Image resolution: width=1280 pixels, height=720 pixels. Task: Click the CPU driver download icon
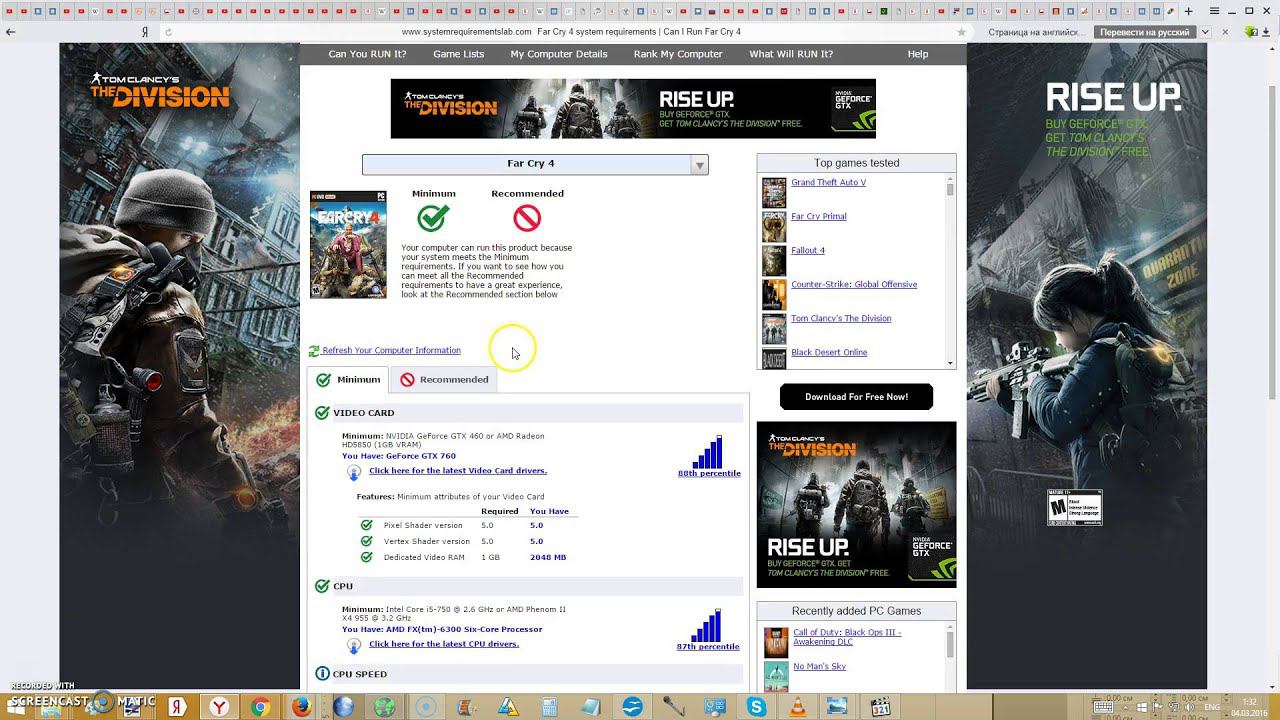(x=354, y=645)
